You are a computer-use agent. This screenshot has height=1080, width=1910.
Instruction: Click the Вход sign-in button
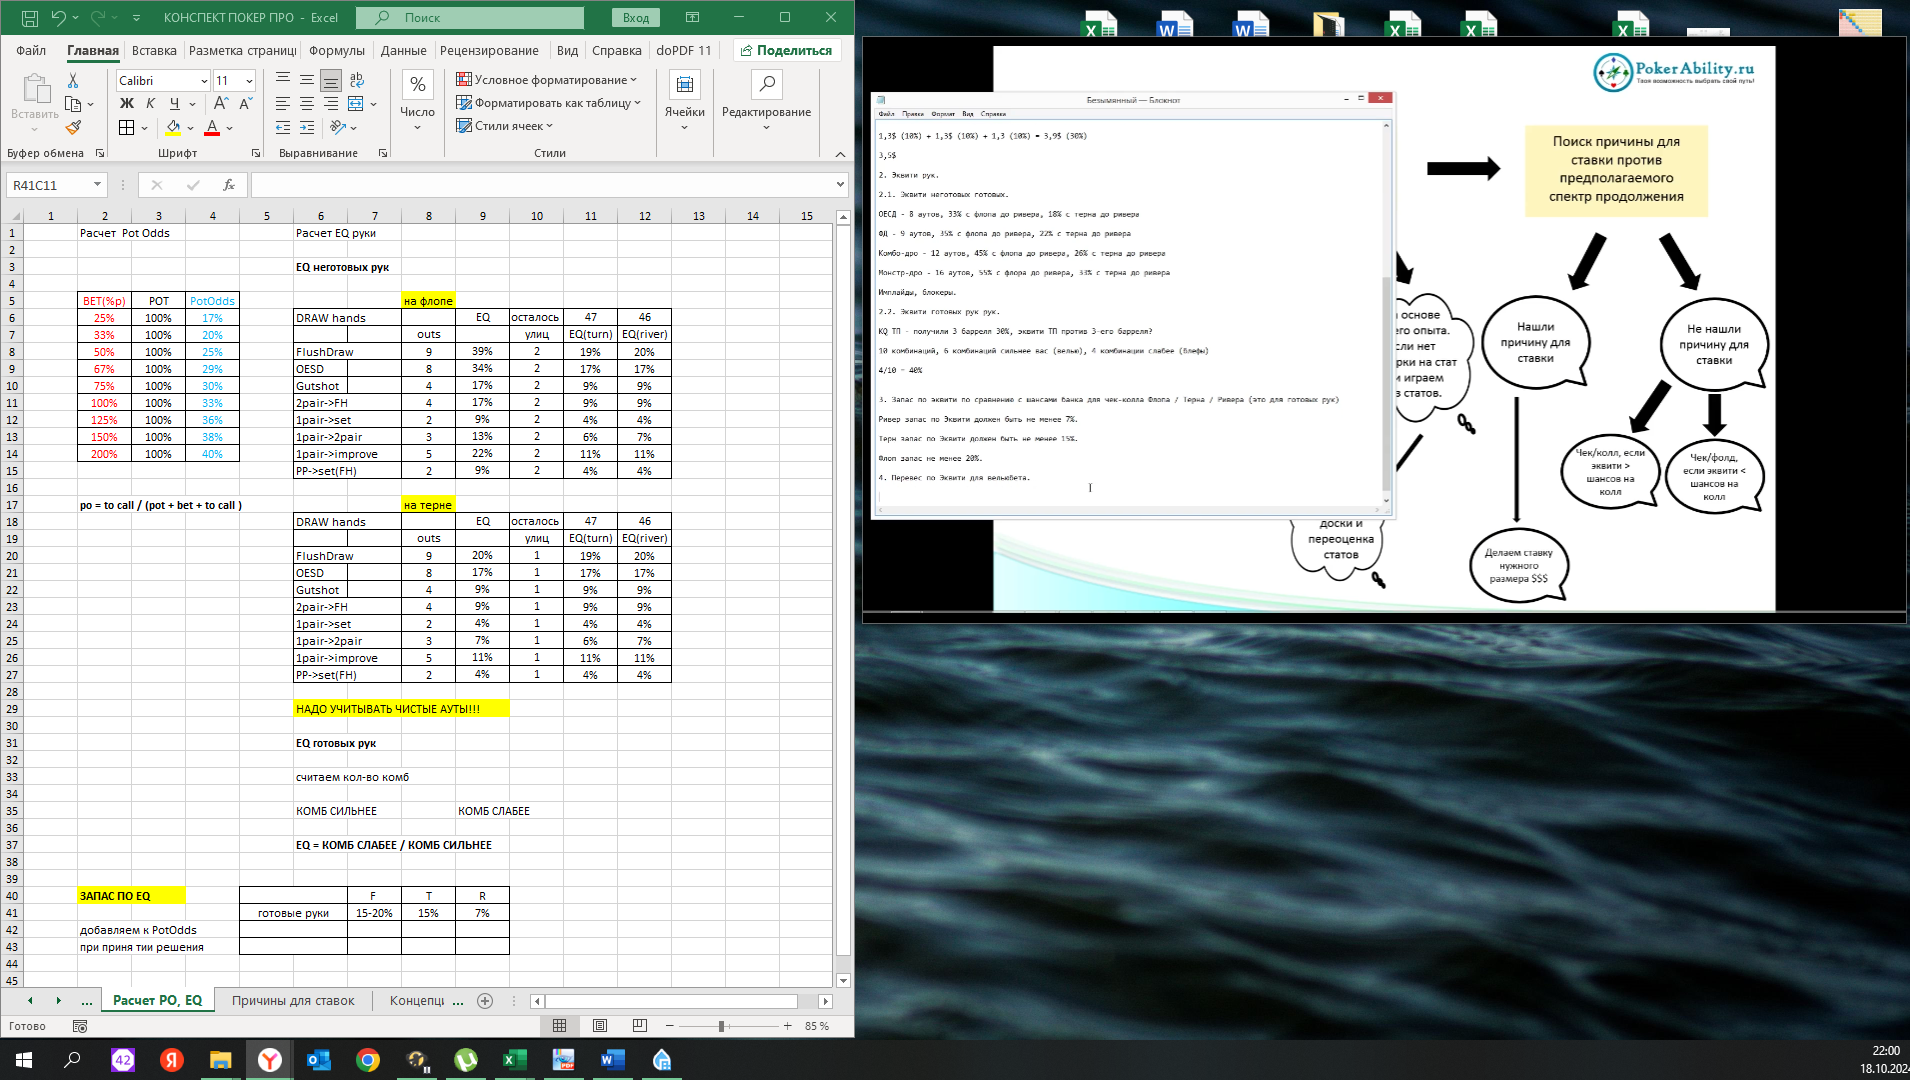pos(636,17)
